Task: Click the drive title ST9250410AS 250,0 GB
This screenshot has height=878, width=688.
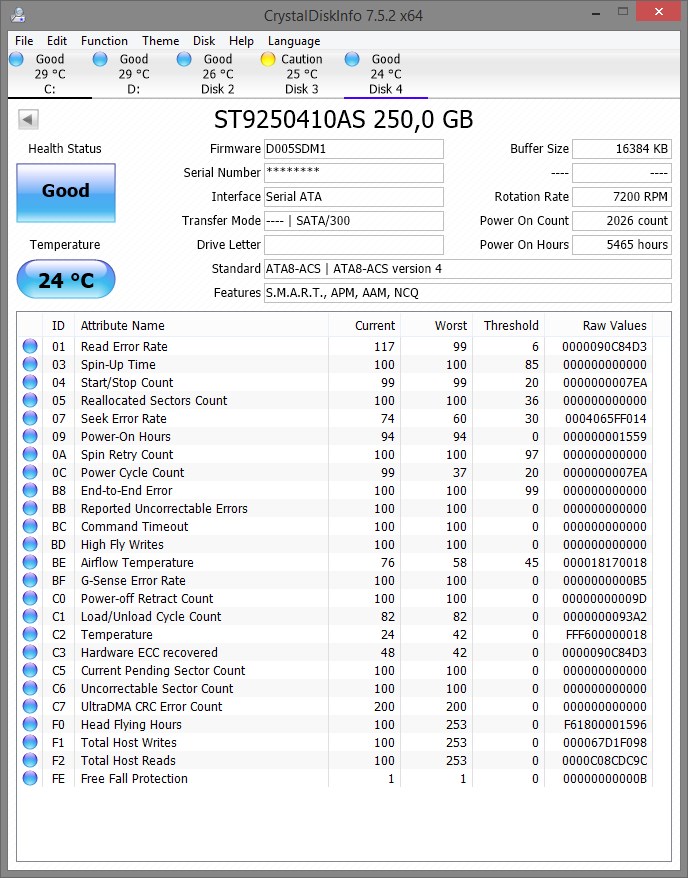Action: click(x=343, y=119)
